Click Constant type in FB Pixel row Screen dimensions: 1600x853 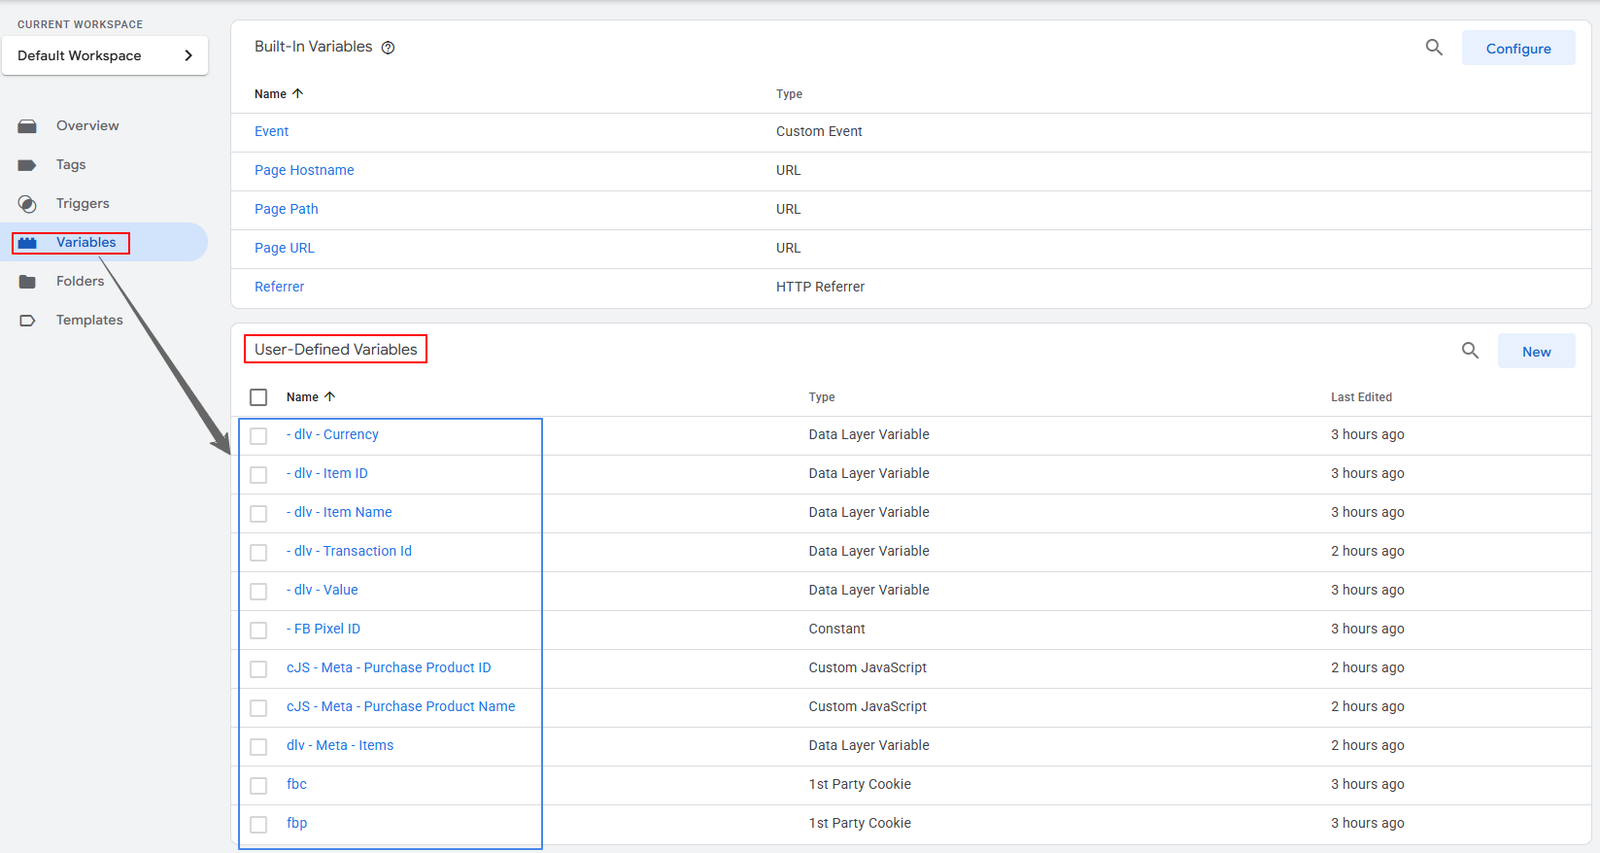click(x=837, y=629)
